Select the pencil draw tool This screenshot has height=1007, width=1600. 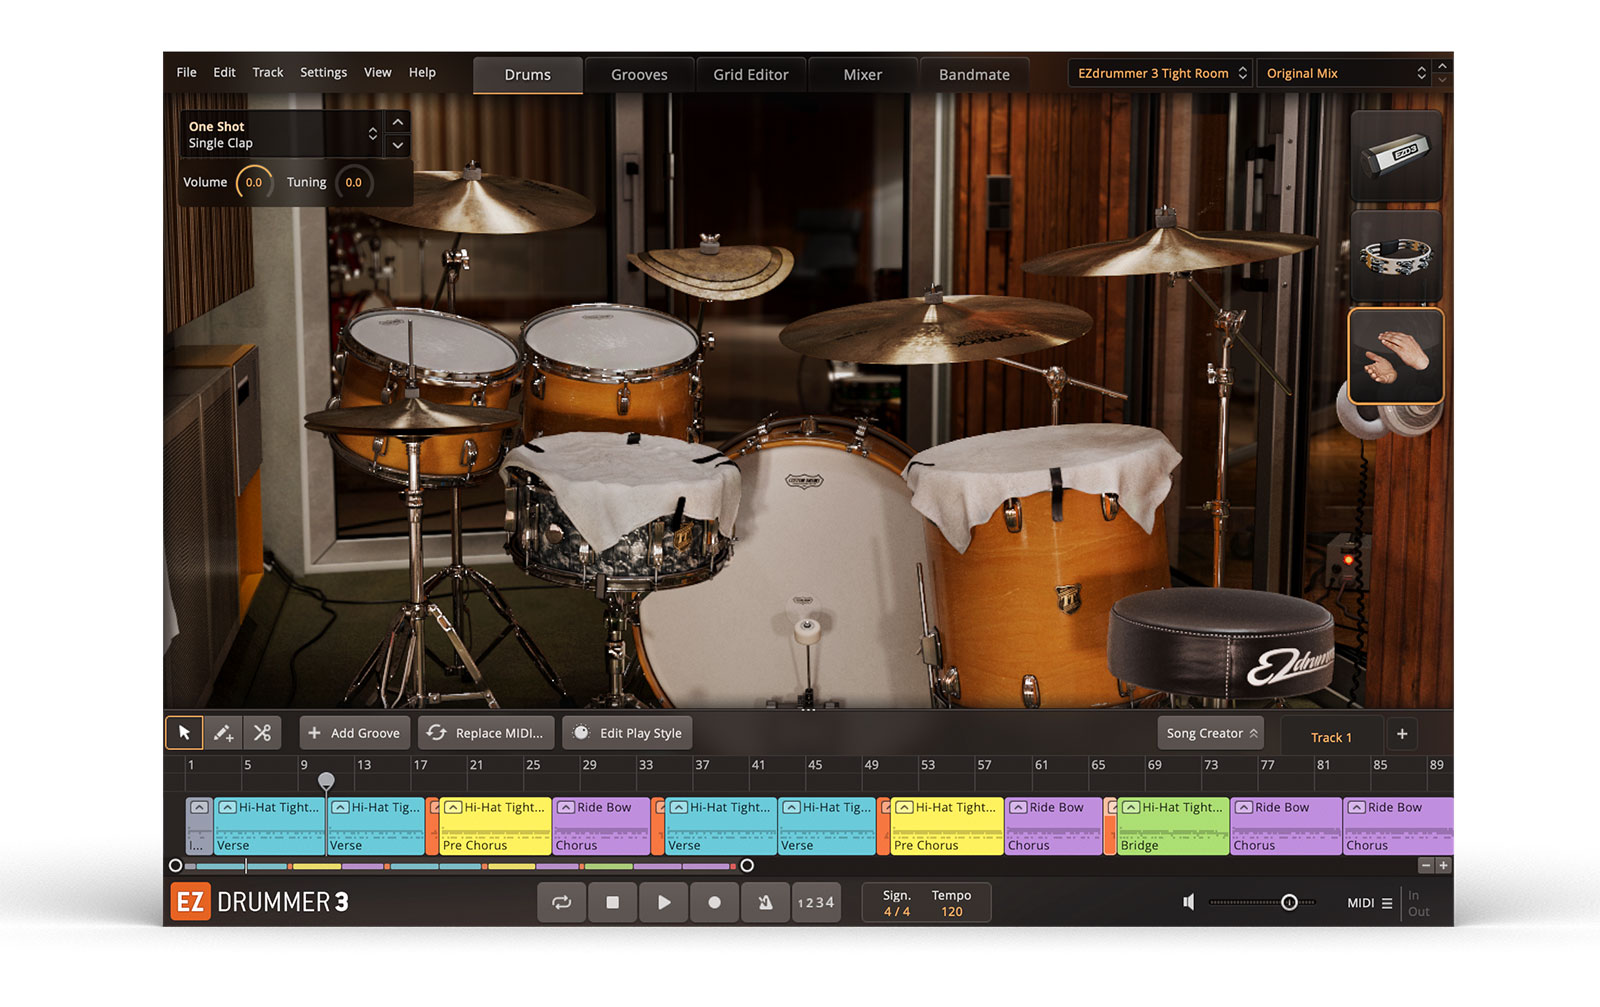pos(223,733)
